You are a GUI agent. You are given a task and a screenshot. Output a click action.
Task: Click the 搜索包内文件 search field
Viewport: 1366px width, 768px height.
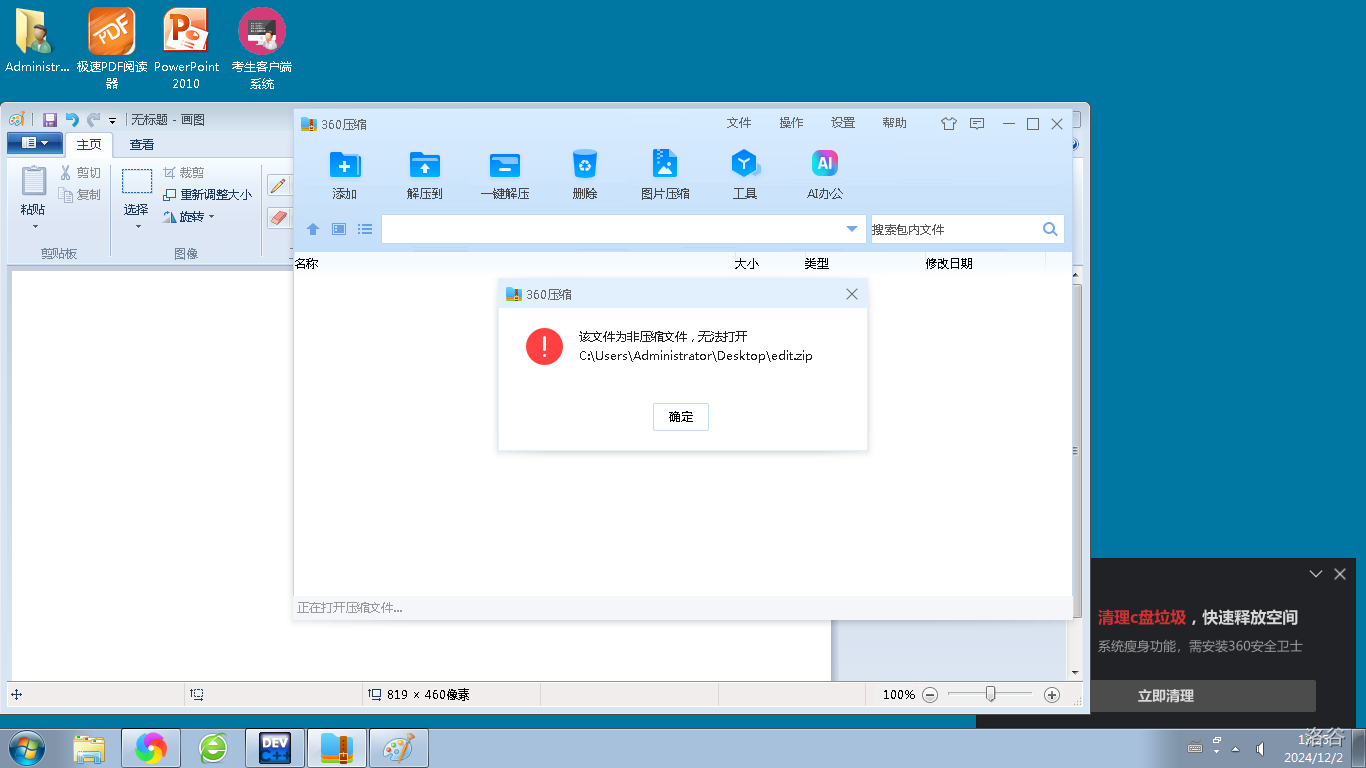[953, 229]
